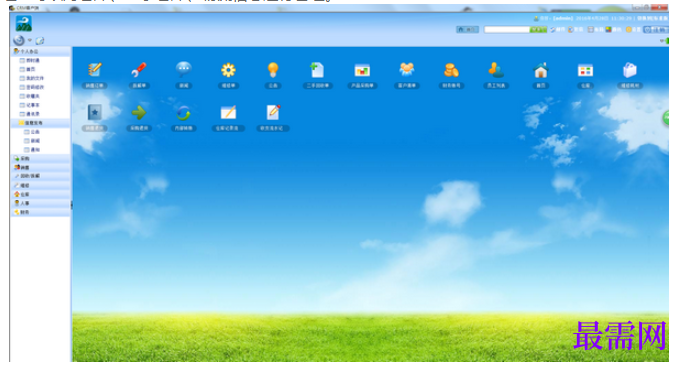The height and width of the screenshot is (367, 685).
Task: Open the gold coins shortcut icon
Action: pos(451,70)
